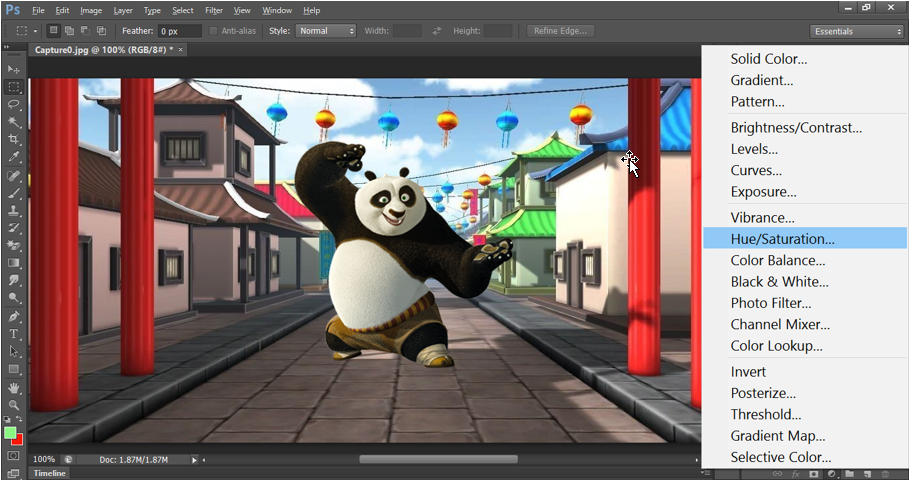Viewport: 911px width, 481px height.
Task: Choose the Eyedropper tool
Action: coord(14,157)
